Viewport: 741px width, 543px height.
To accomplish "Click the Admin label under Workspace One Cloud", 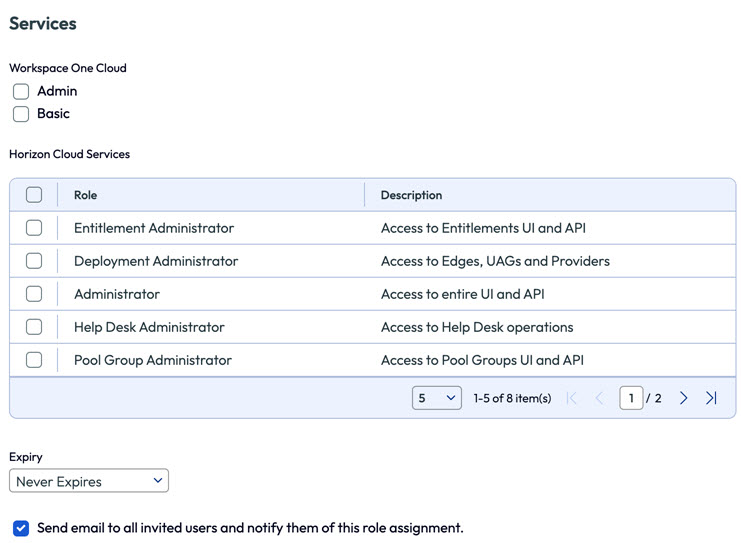I will pyautogui.click(x=57, y=91).
